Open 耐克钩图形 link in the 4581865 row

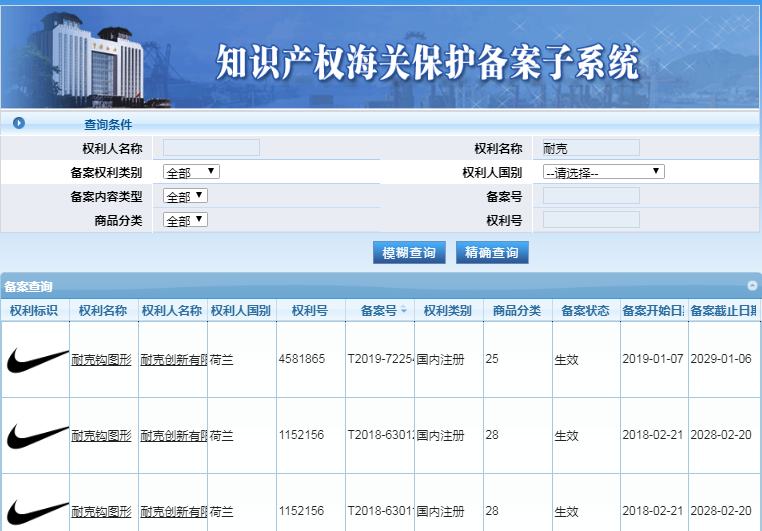[x=101, y=359]
